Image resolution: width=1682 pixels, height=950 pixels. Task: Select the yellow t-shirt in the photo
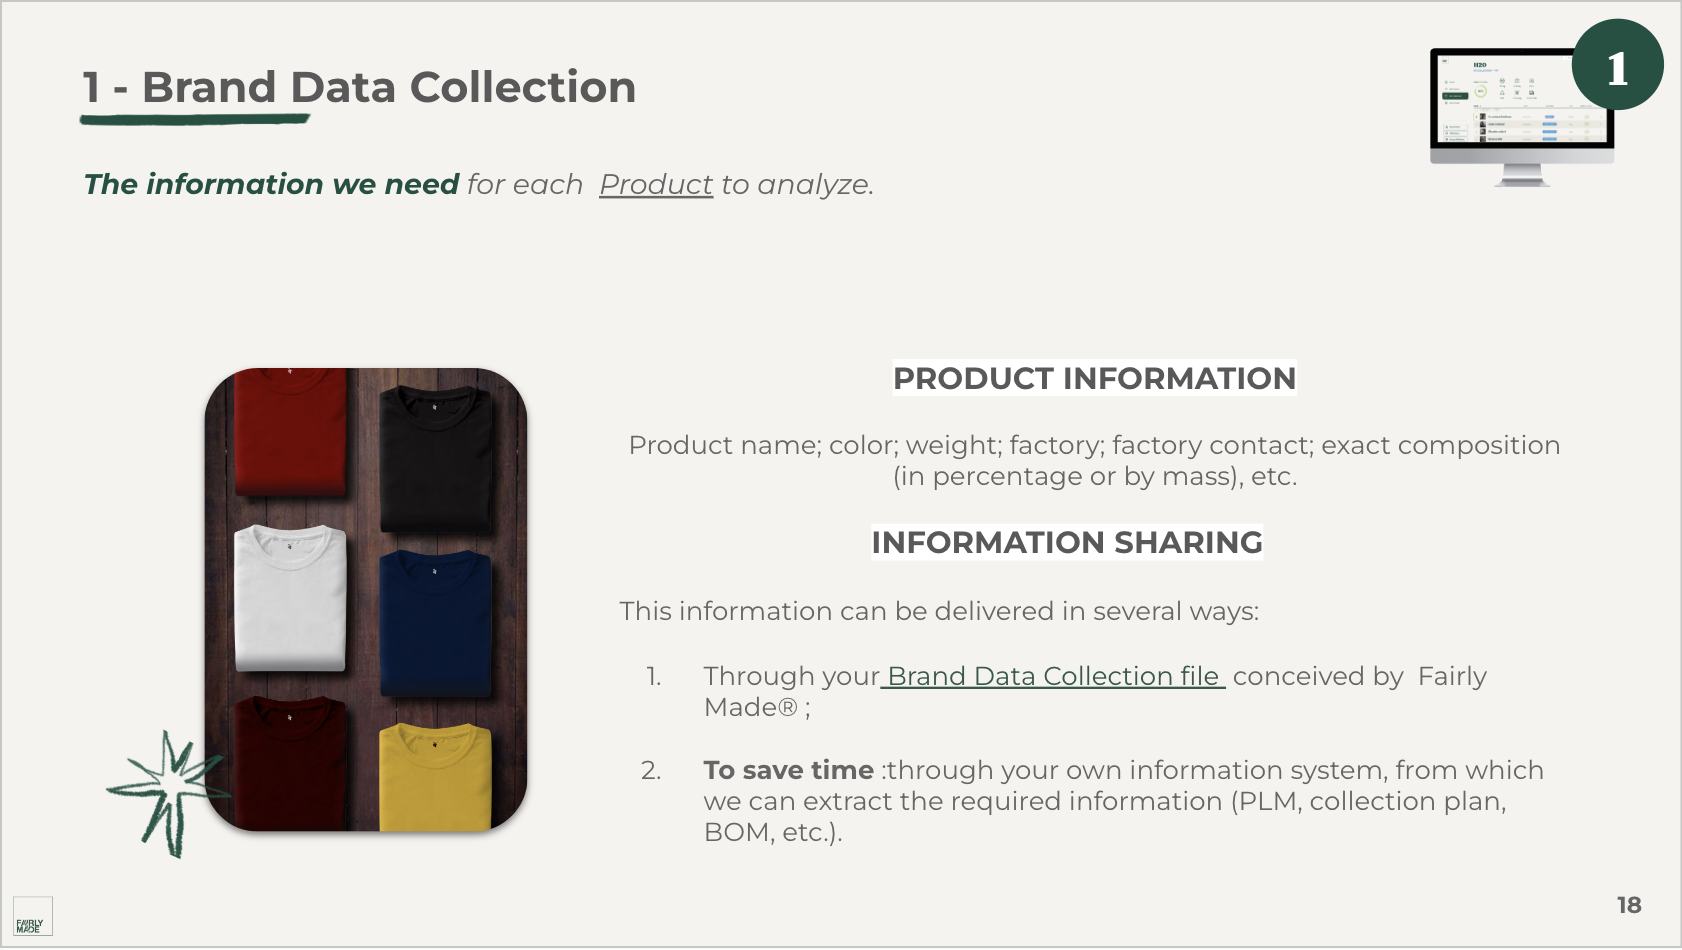[435, 775]
